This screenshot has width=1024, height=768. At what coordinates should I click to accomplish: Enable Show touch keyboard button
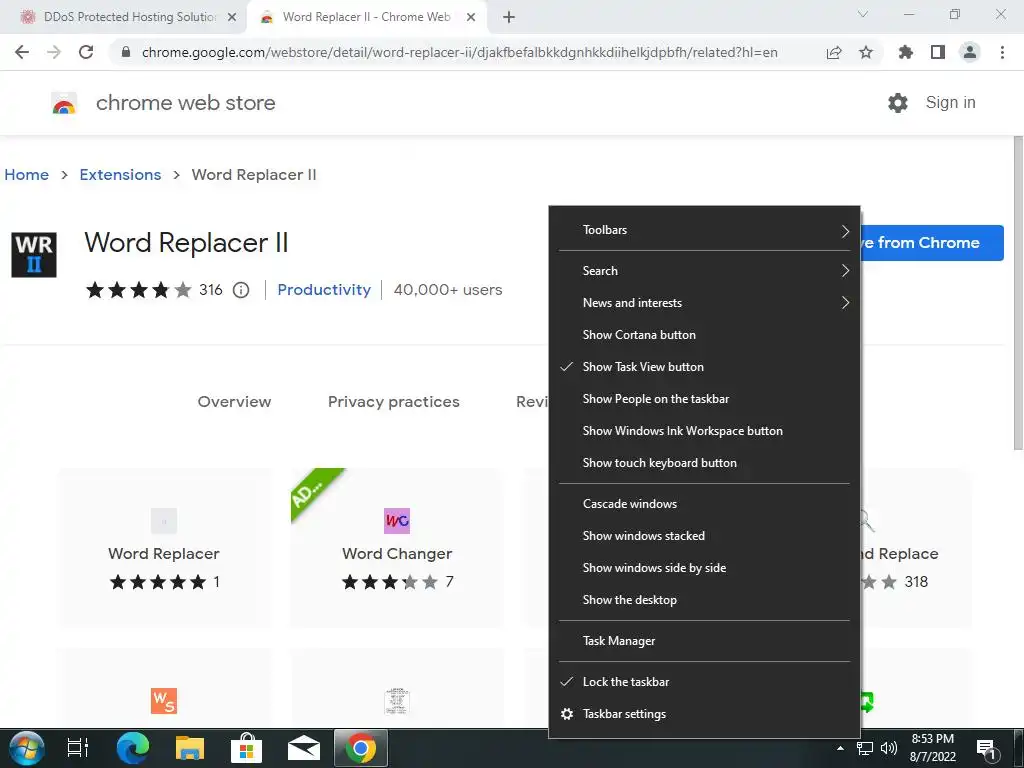(704, 463)
